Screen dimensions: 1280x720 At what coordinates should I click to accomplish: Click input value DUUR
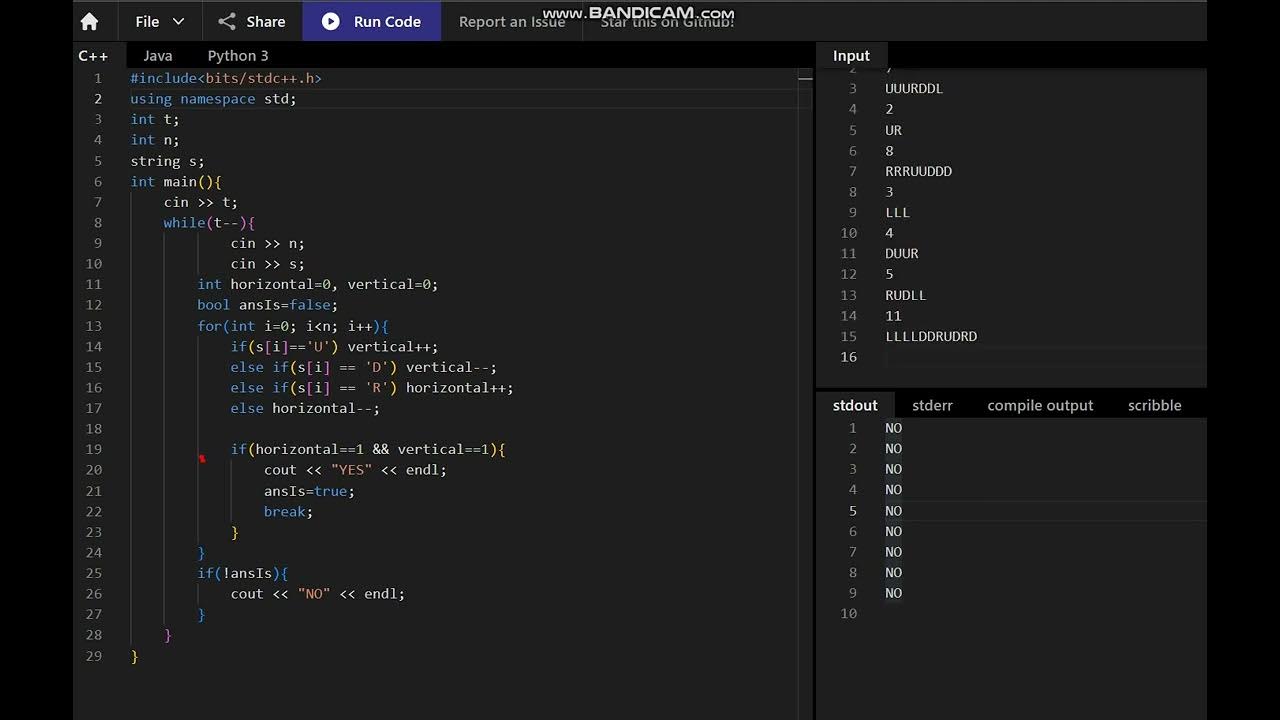point(901,254)
